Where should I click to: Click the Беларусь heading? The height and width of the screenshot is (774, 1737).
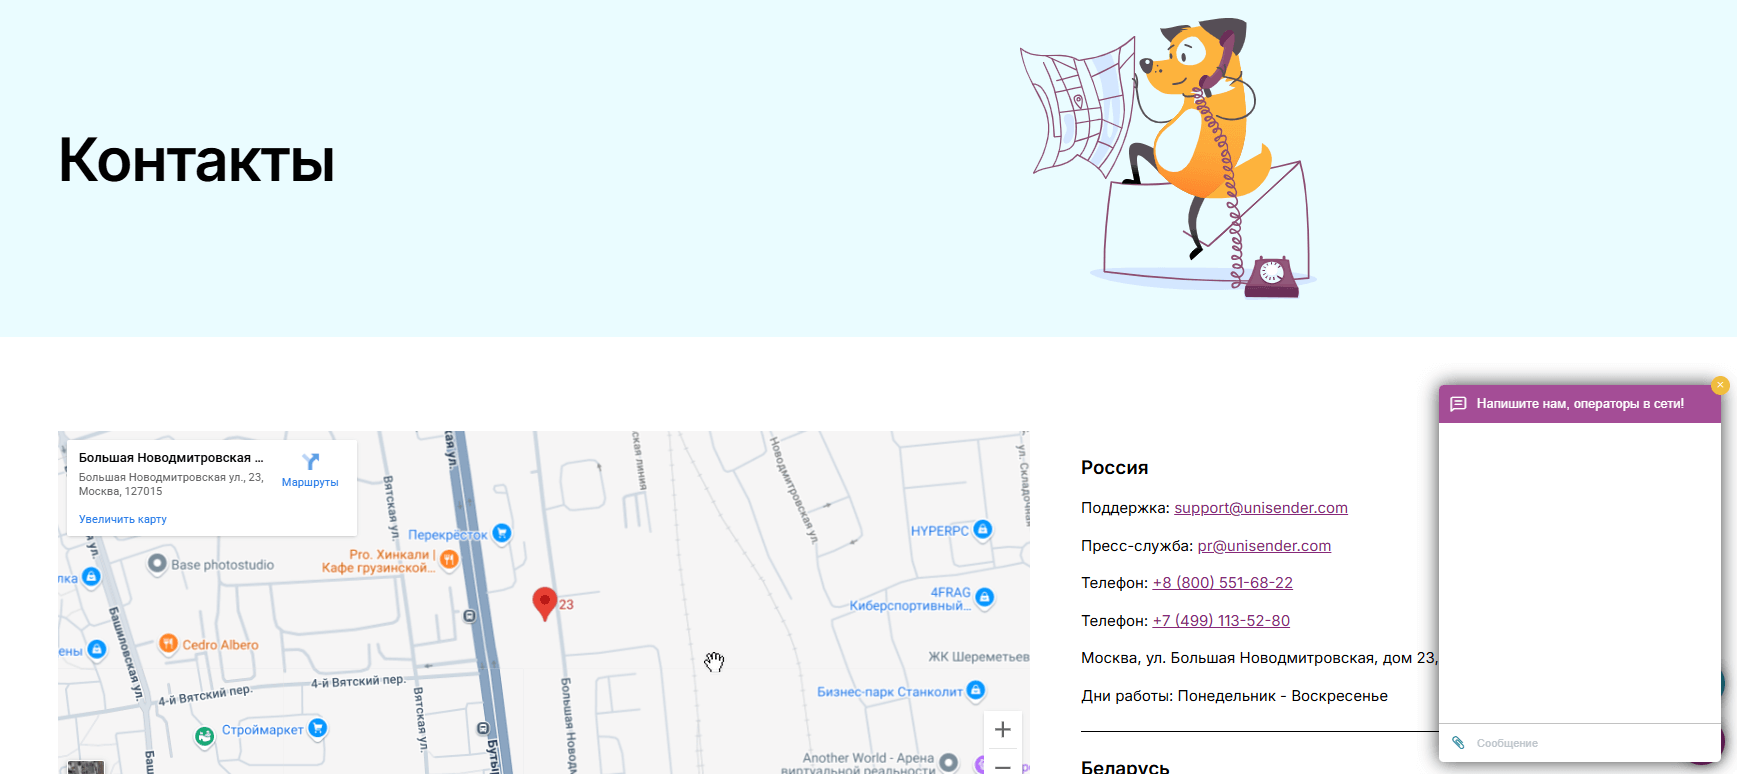(1125, 766)
